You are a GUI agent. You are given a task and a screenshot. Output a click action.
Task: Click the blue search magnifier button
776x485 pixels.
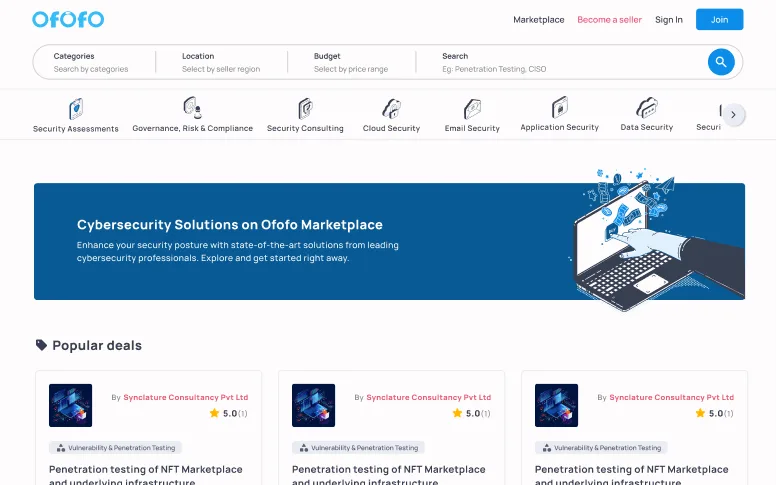click(x=721, y=62)
